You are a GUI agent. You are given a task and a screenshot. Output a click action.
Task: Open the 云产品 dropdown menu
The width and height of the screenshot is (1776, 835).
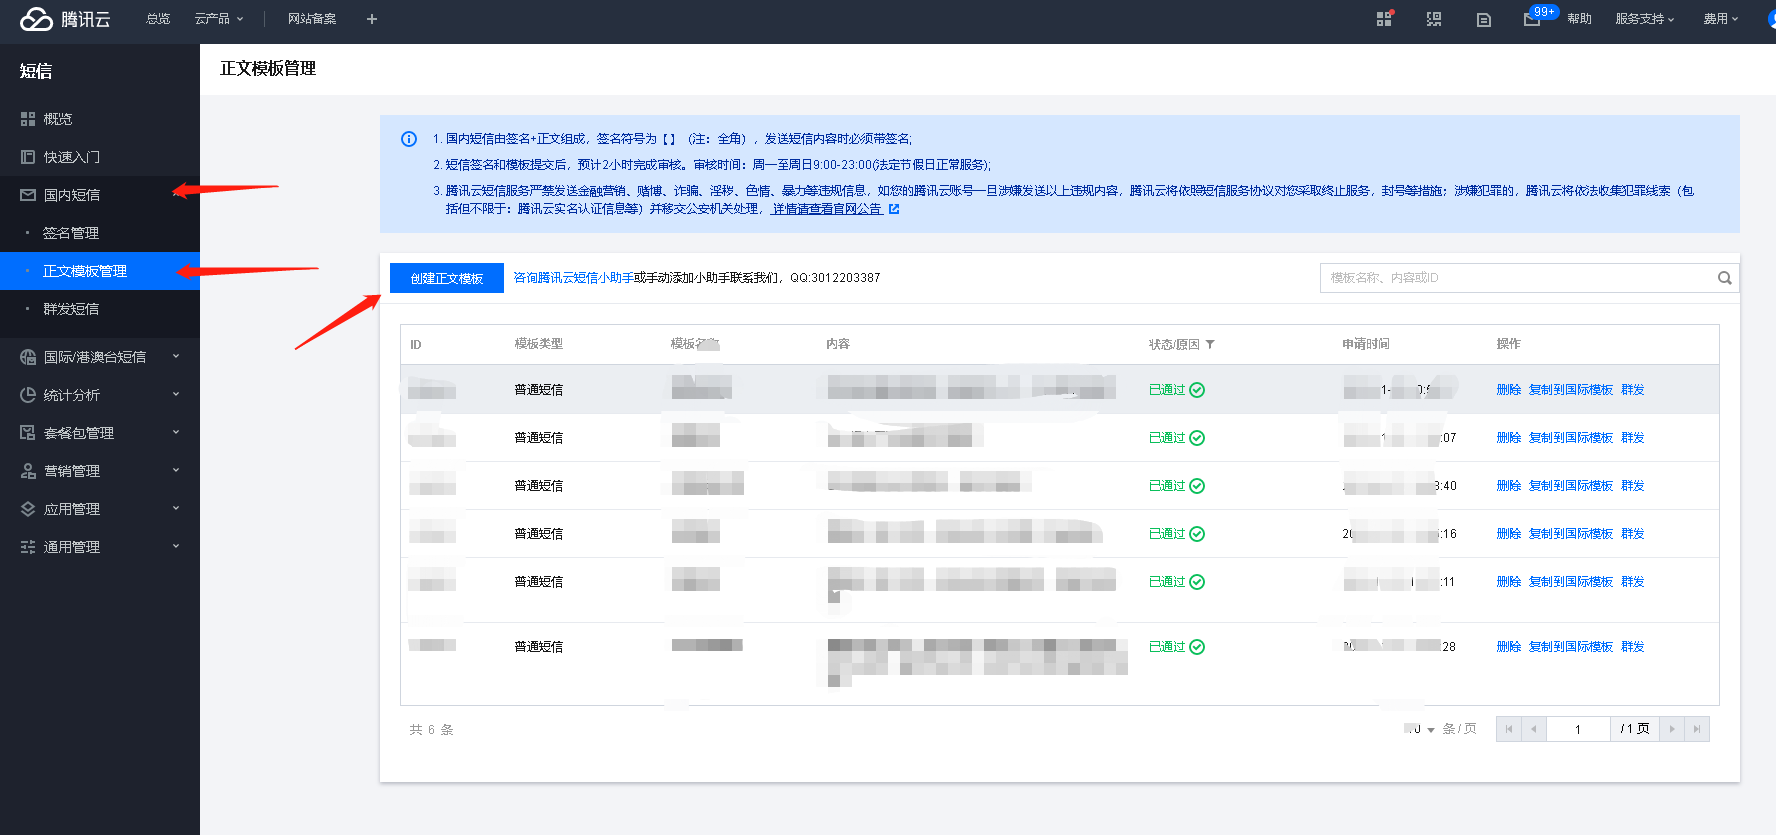(x=218, y=19)
